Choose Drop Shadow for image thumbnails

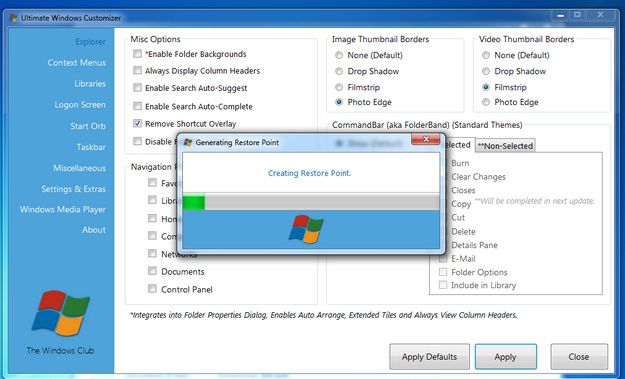pos(339,71)
